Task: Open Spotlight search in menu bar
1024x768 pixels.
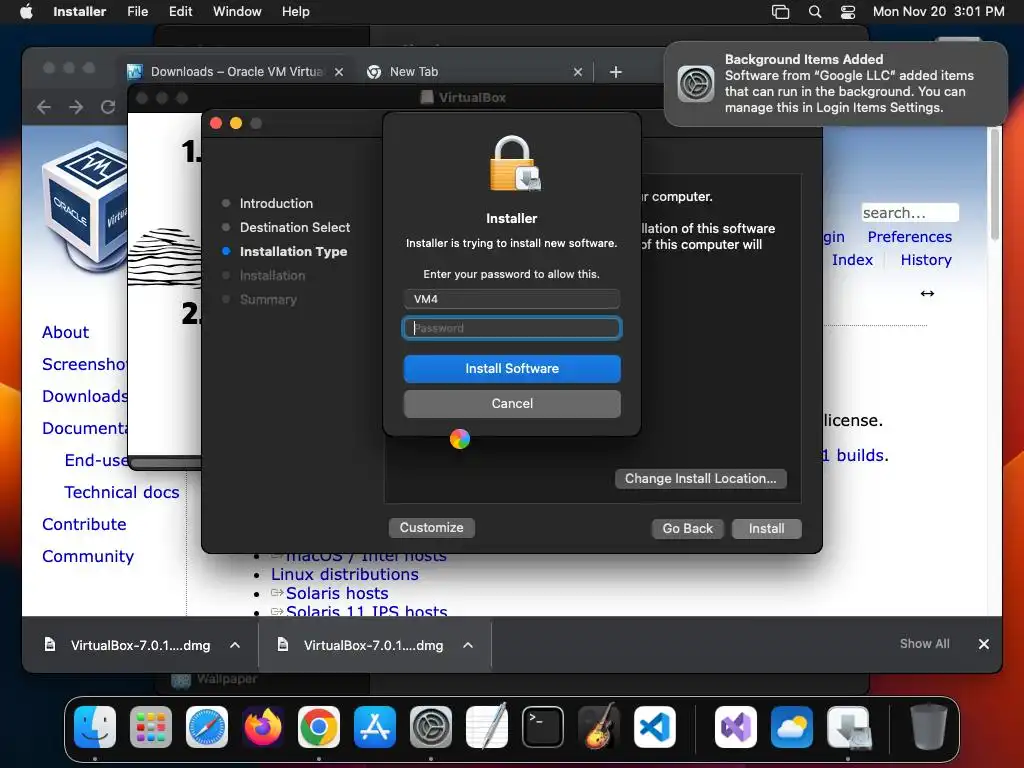Action: [814, 12]
